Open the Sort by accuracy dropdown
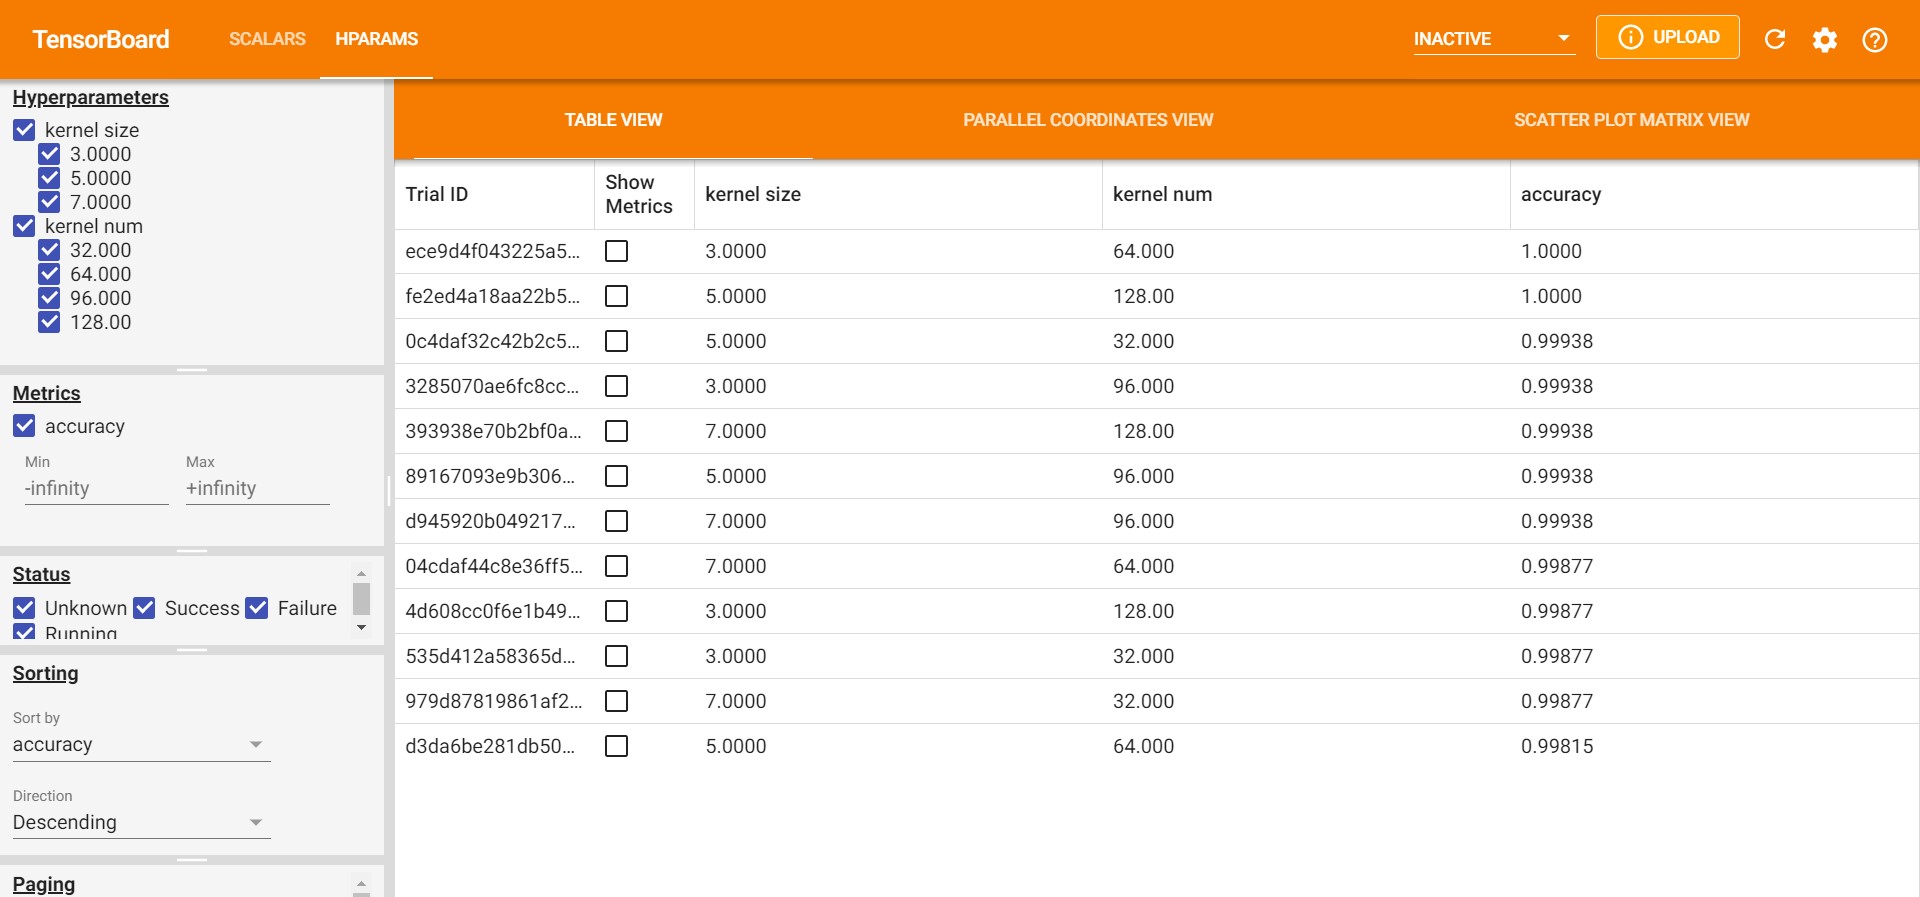This screenshot has height=897, width=1920. (141, 745)
